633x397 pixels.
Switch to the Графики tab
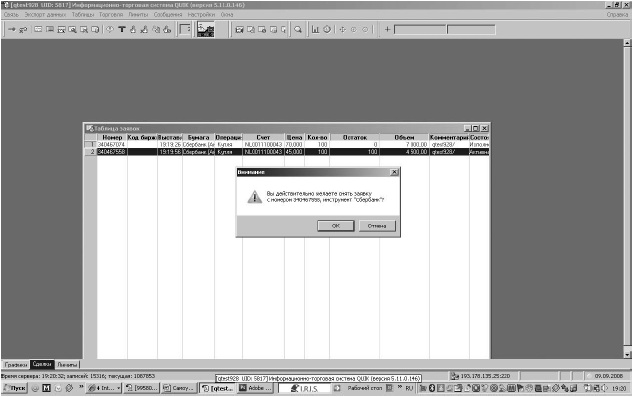click(16, 365)
